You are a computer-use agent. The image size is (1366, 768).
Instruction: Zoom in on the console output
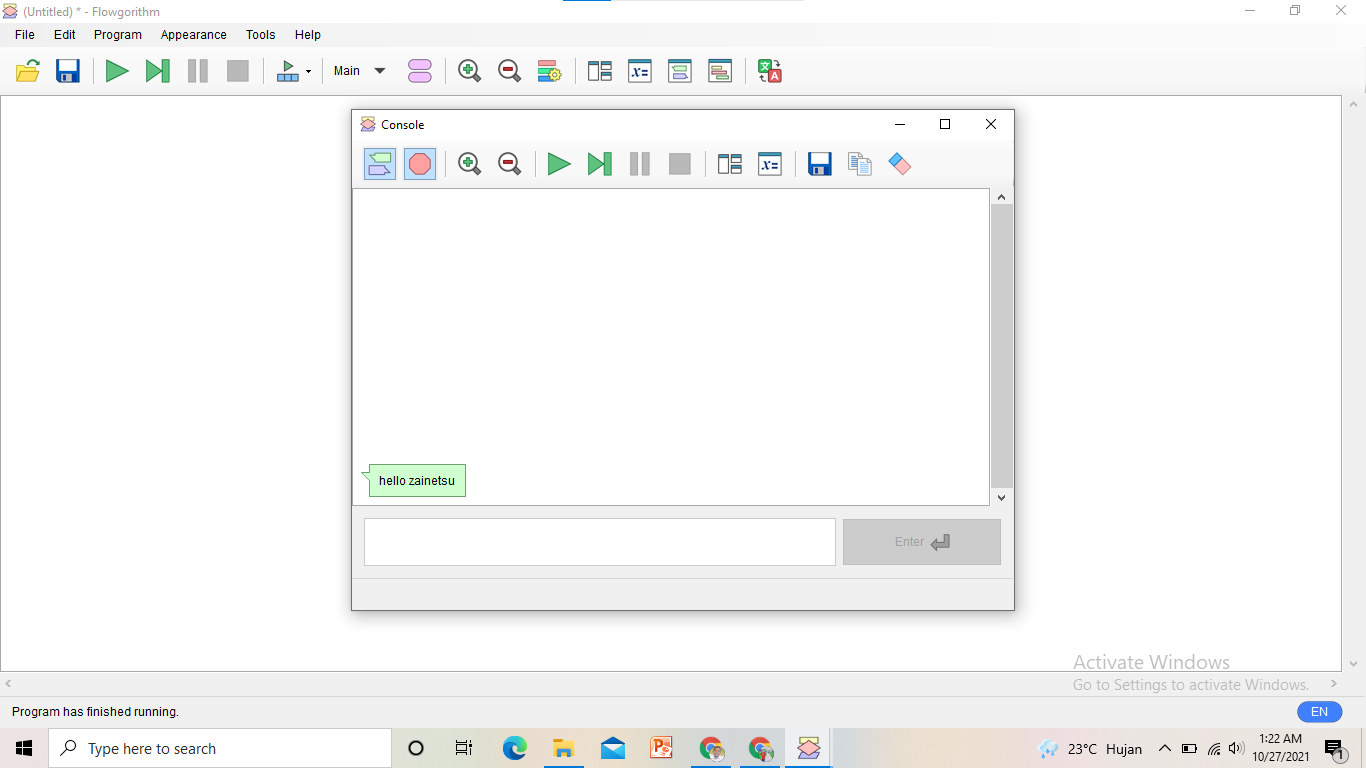point(469,164)
